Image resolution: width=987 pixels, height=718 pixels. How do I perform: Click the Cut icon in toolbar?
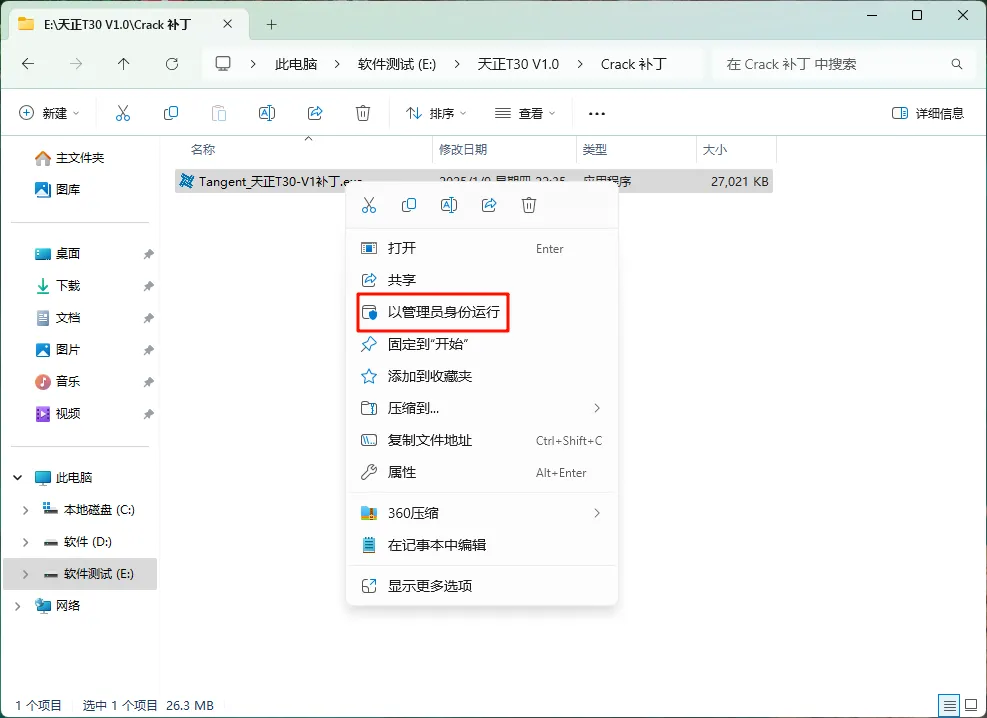[x=123, y=113]
